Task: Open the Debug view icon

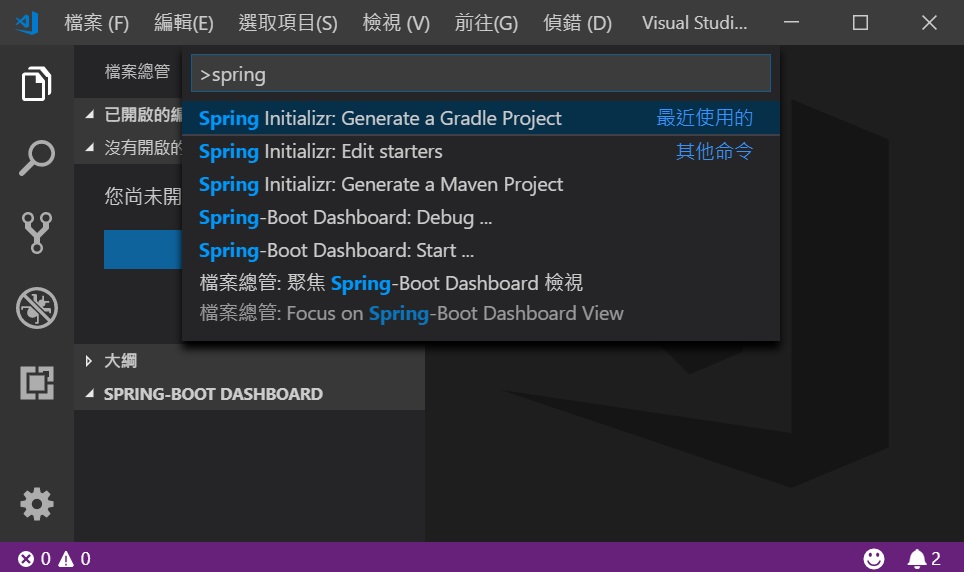Action: coord(36,308)
